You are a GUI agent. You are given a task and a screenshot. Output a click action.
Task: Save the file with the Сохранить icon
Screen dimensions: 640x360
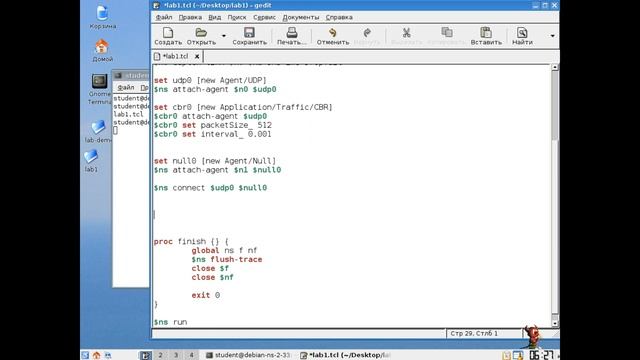coord(249,33)
